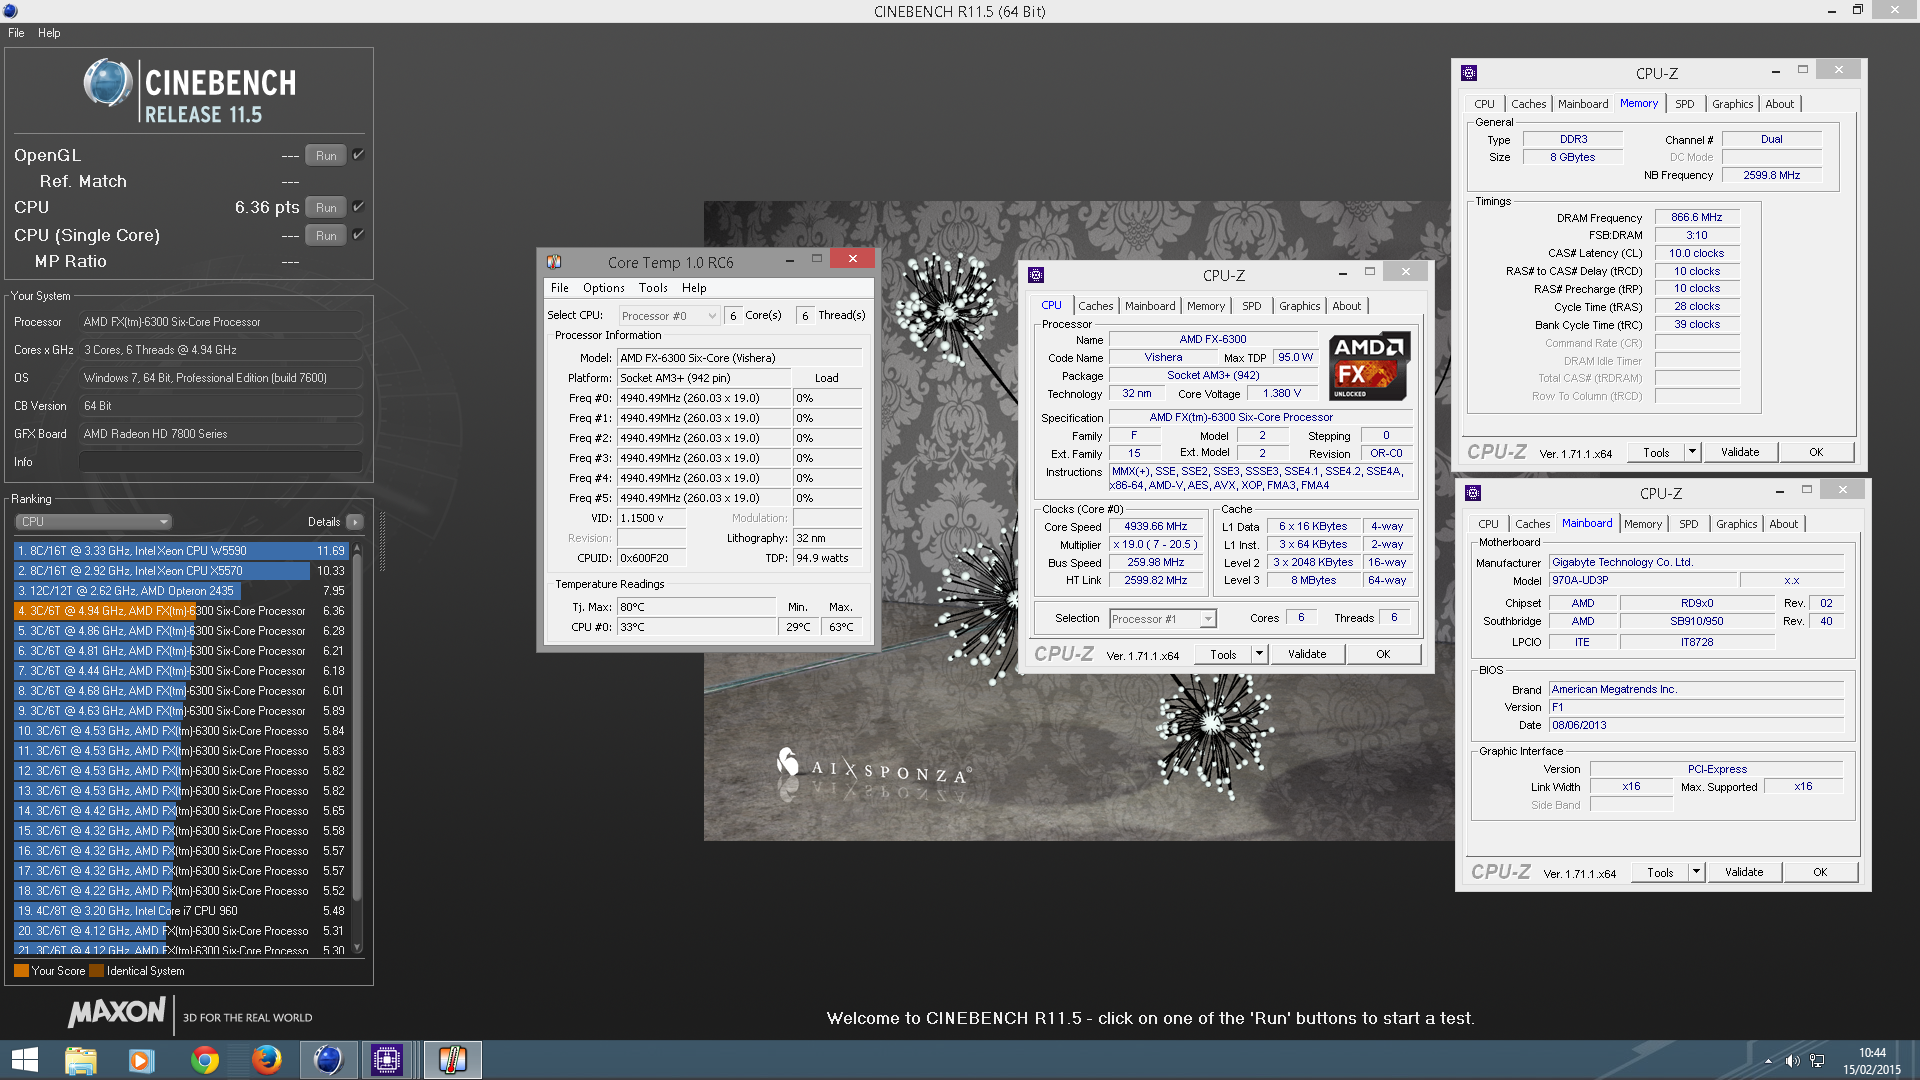Click the AMD FX logo image

[1369, 366]
